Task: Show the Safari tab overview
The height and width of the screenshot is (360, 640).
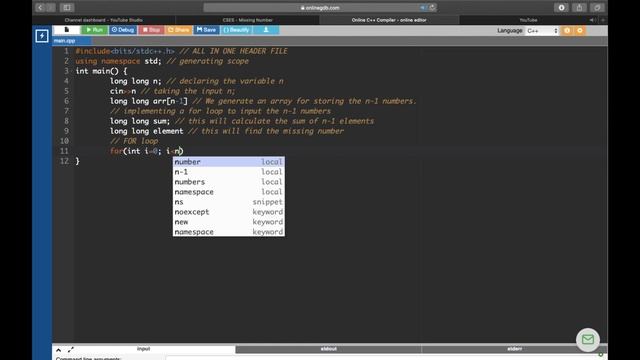Action: pyautogui.click(x=597, y=7)
